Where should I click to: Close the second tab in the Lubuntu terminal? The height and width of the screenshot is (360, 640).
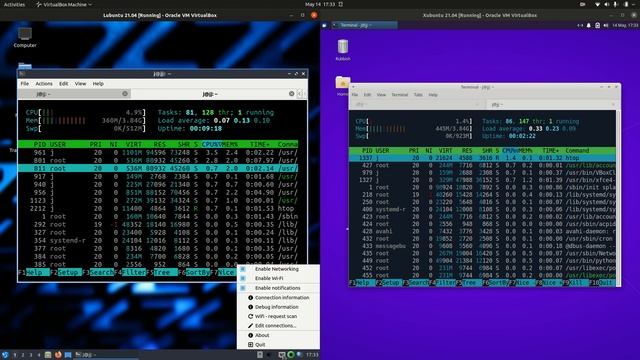coord(291,94)
